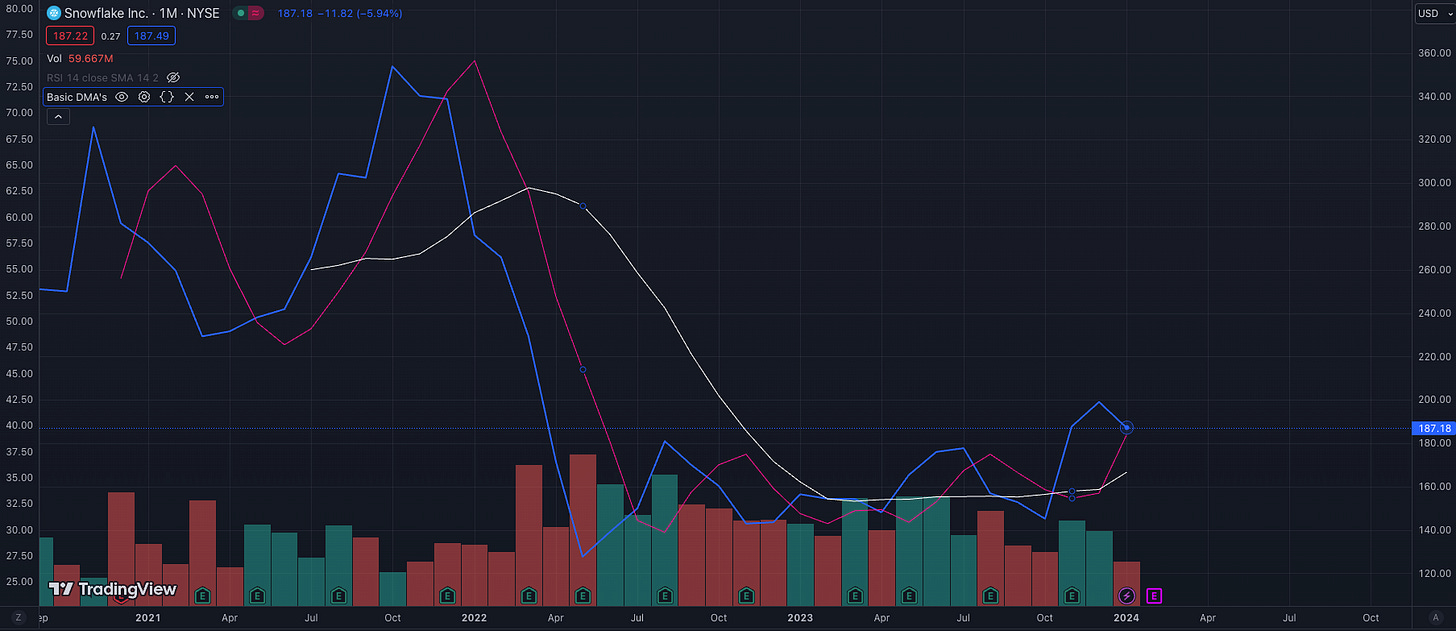
Task: Click the red 187.22 sell price button
Action: (68, 35)
